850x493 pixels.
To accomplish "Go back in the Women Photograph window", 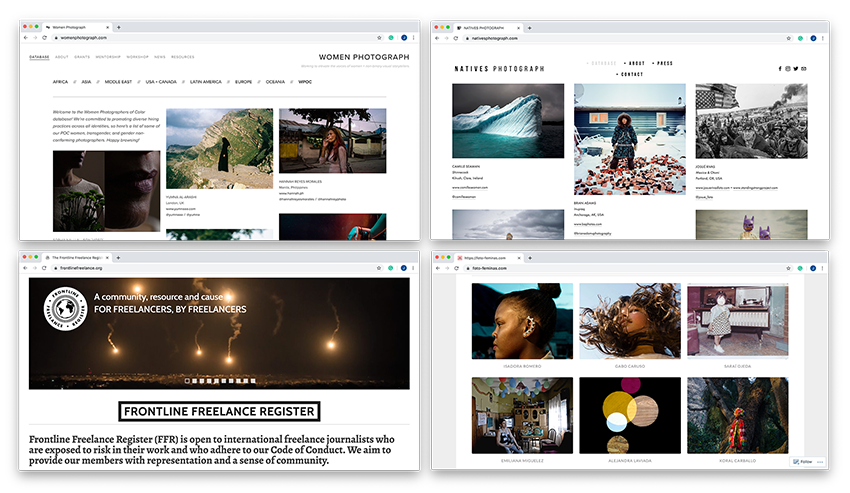I will point(25,38).
